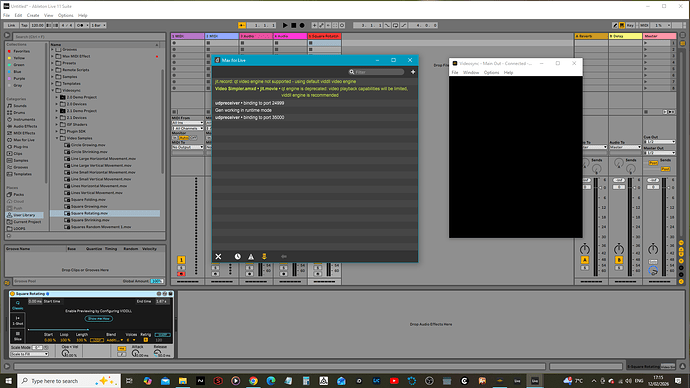
Task: Expand the Grooves folder
Action: (52, 49)
